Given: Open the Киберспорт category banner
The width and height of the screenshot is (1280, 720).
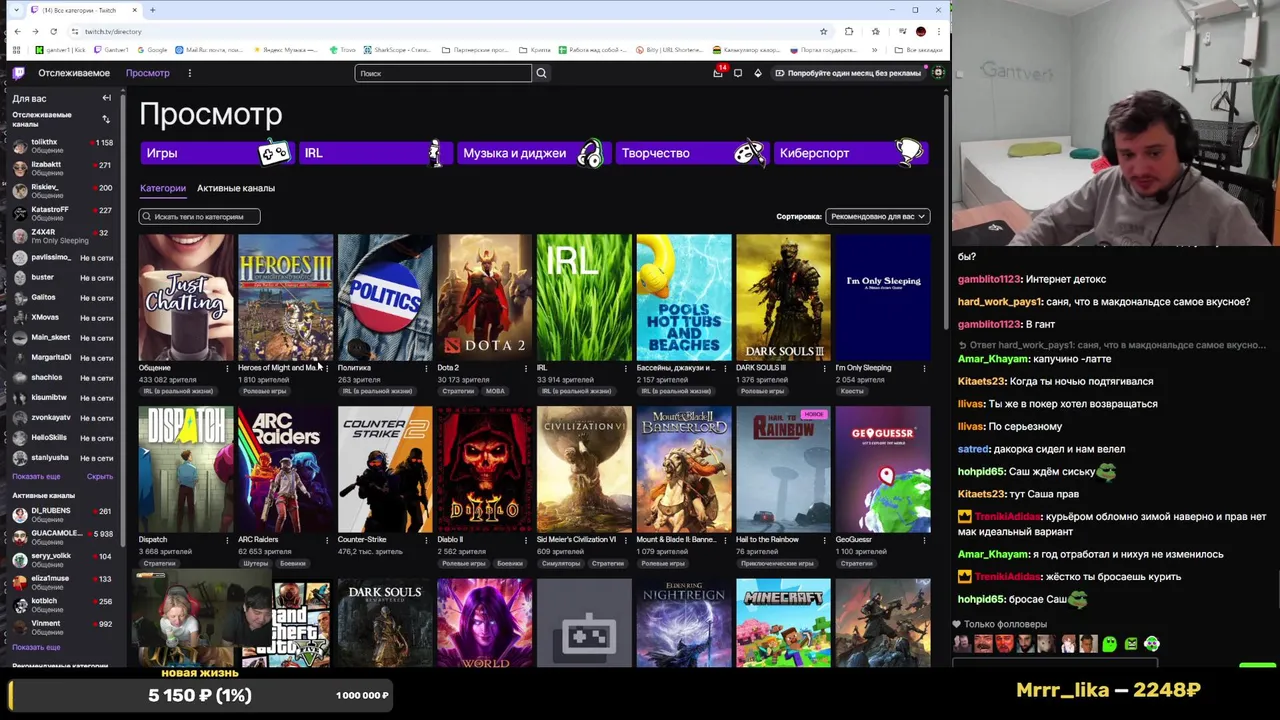Looking at the screenshot, I should pyautogui.click(x=851, y=153).
